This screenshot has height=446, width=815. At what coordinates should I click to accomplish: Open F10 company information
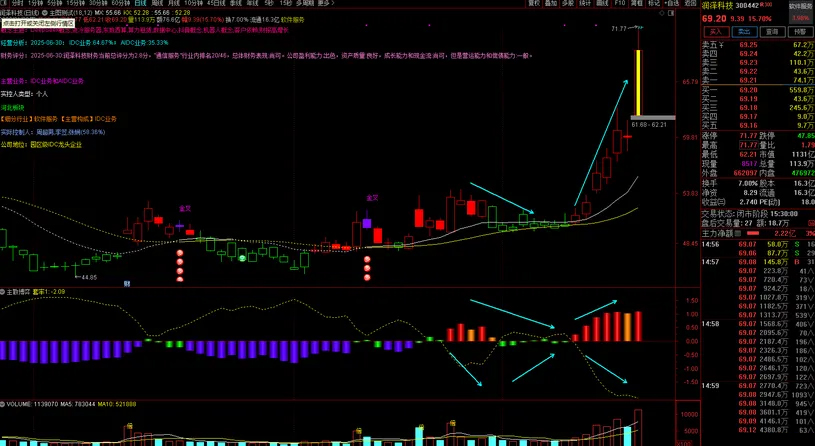click(x=620, y=4)
